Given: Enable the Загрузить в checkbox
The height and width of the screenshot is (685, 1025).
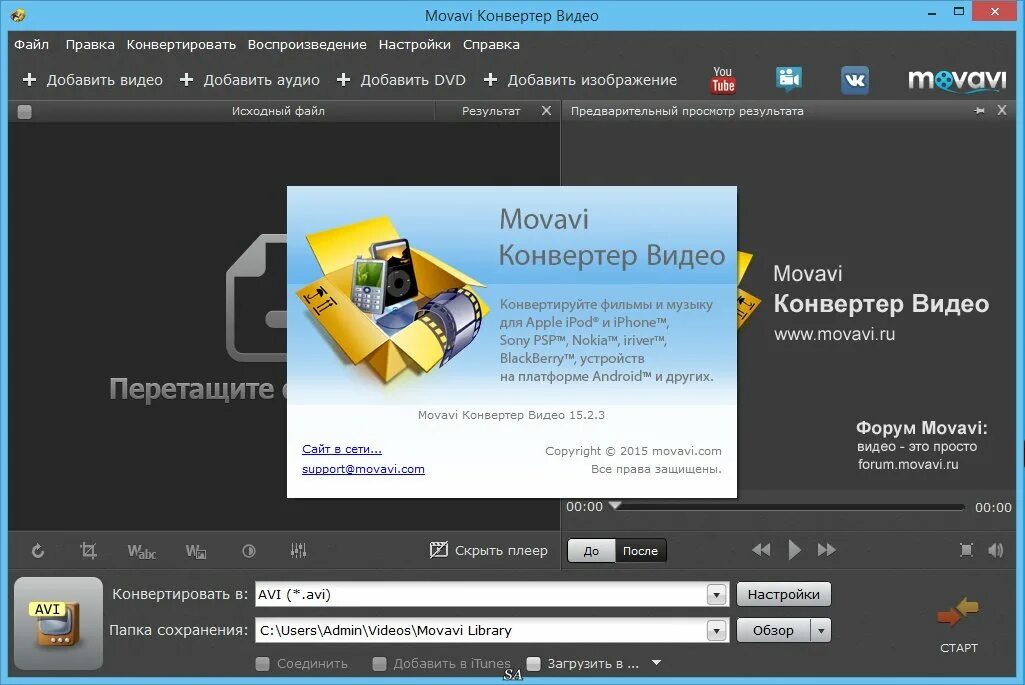Looking at the screenshot, I should (x=533, y=663).
